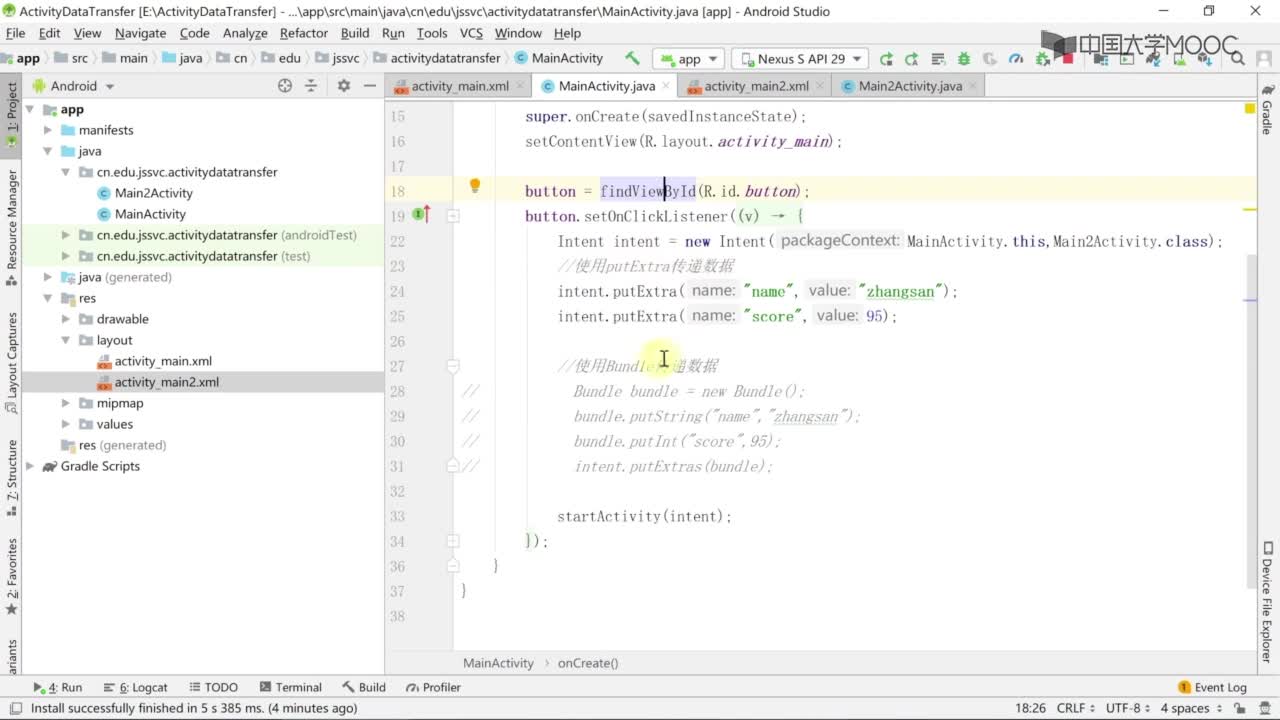This screenshot has width=1280, height=720.
Task: Open the Nexus S API 29 device dropdown
Action: [800, 59]
